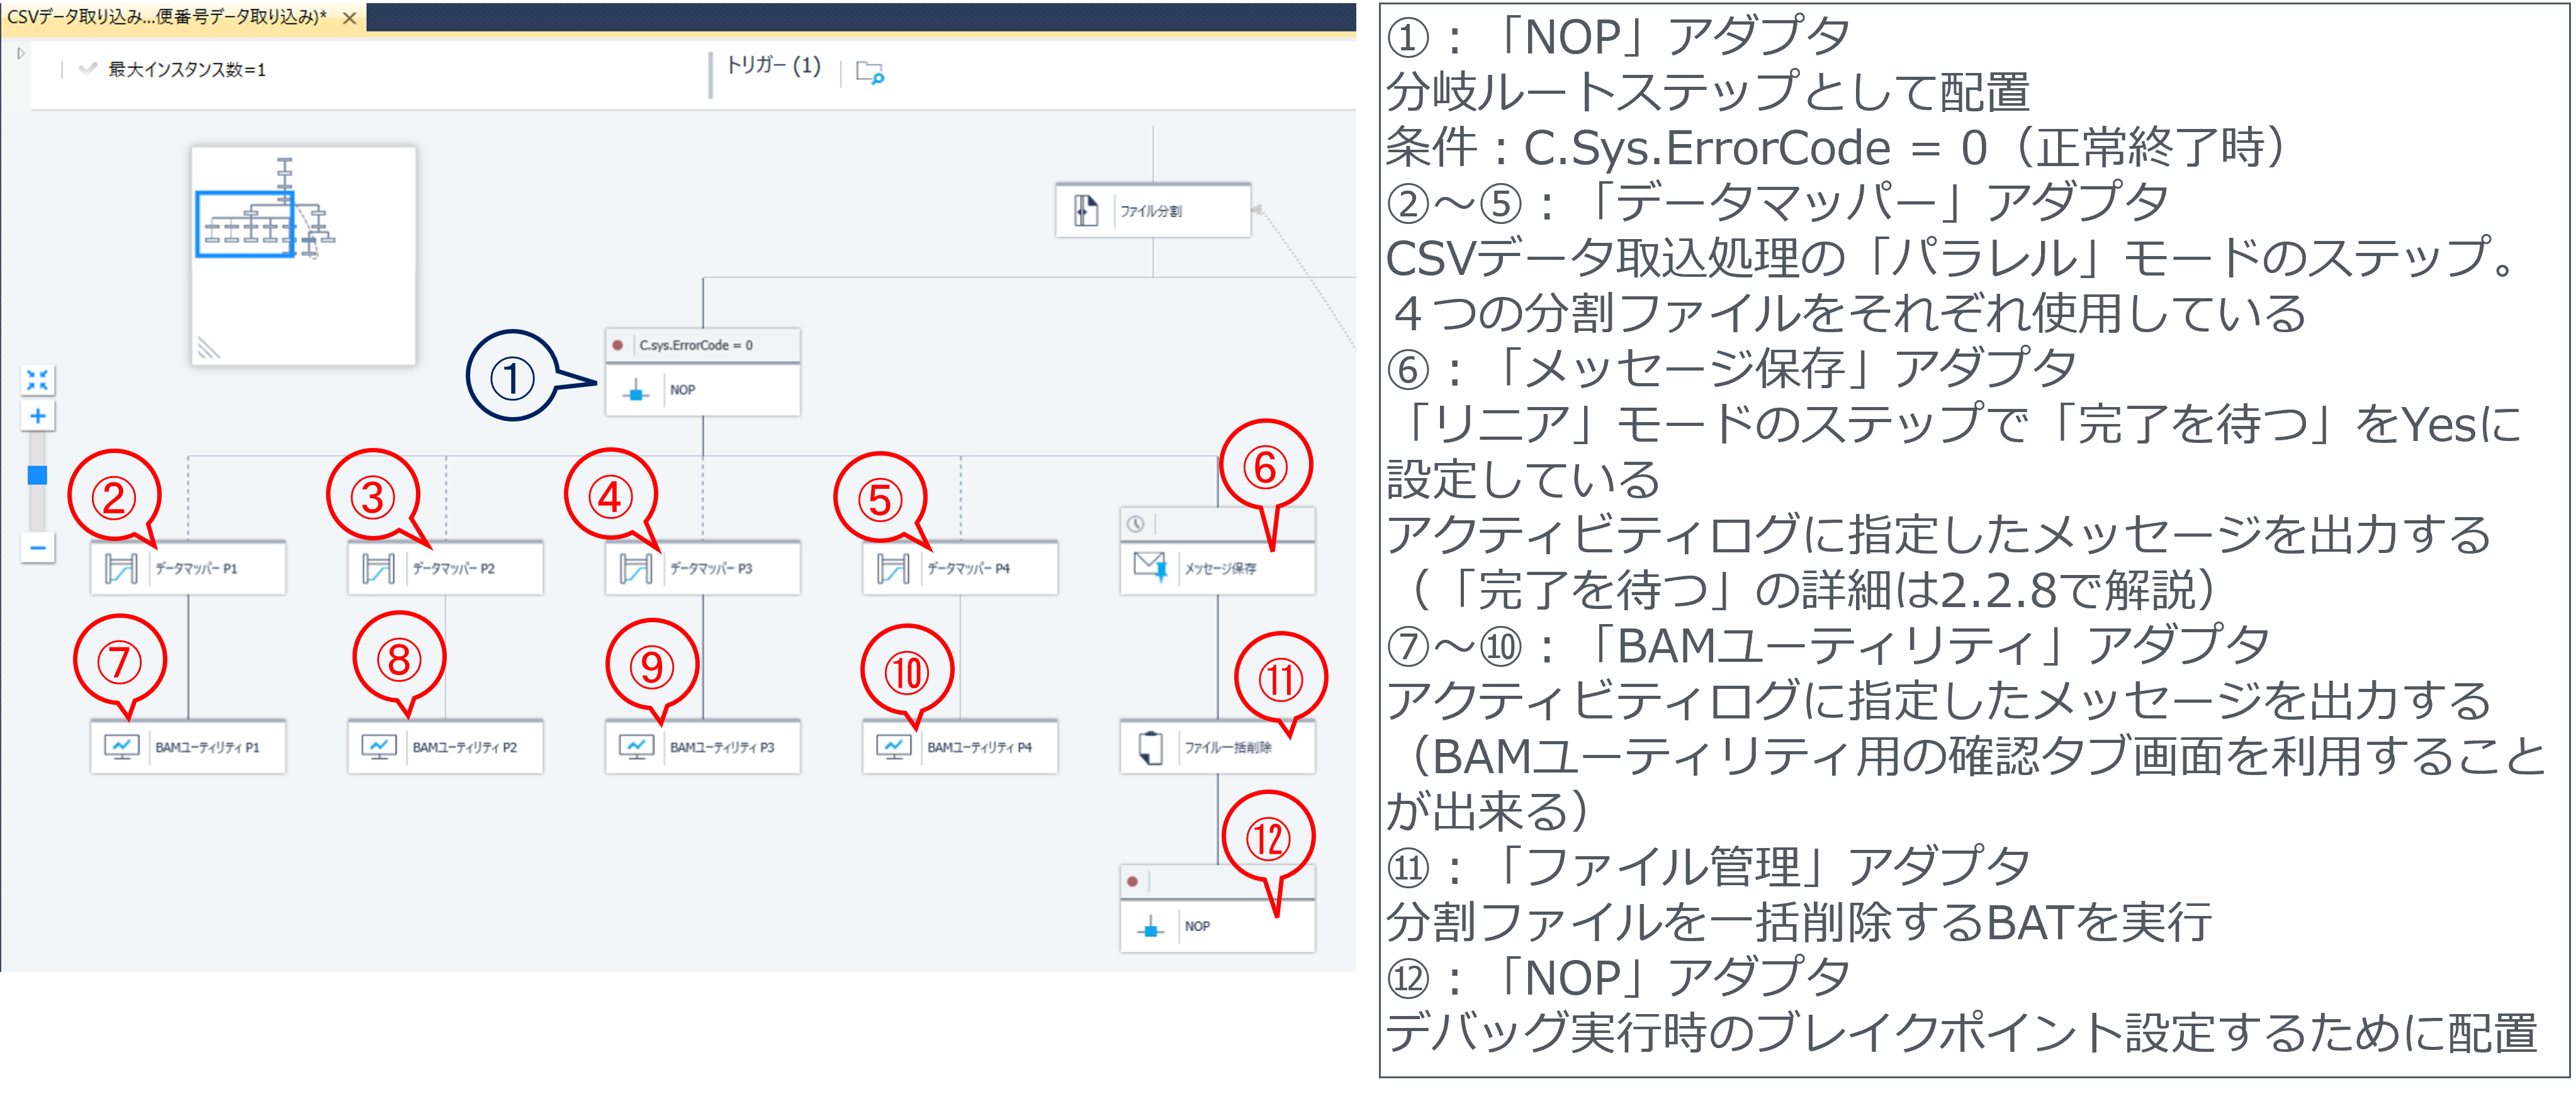This screenshot has height=1094, width=2576.
Task: Select the CSVデータ取り込み editor tab
Action: pyautogui.click(x=160, y=17)
